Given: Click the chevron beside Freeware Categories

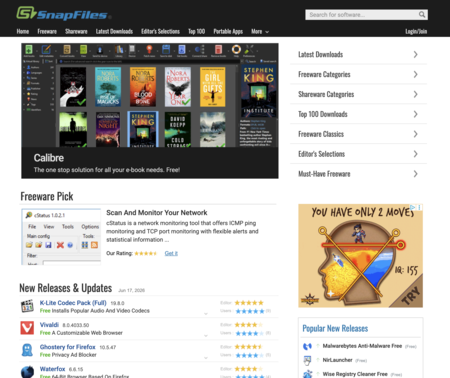Looking at the screenshot, I should click(415, 74).
